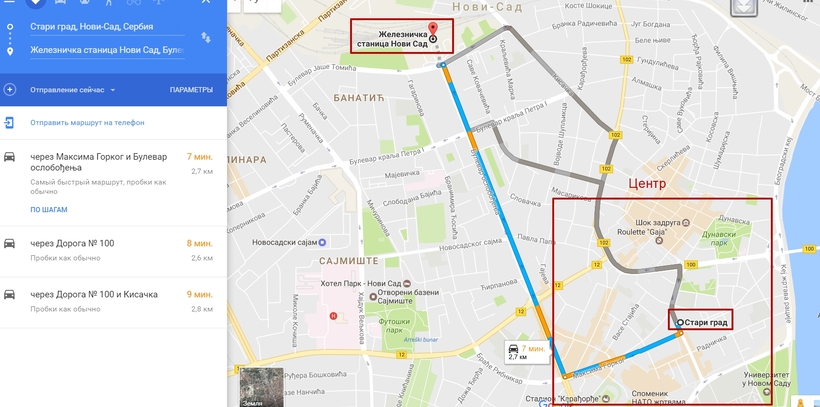Screen dimensions: 820x407
Task: Add a destination with the plus icon
Action: coord(9,89)
